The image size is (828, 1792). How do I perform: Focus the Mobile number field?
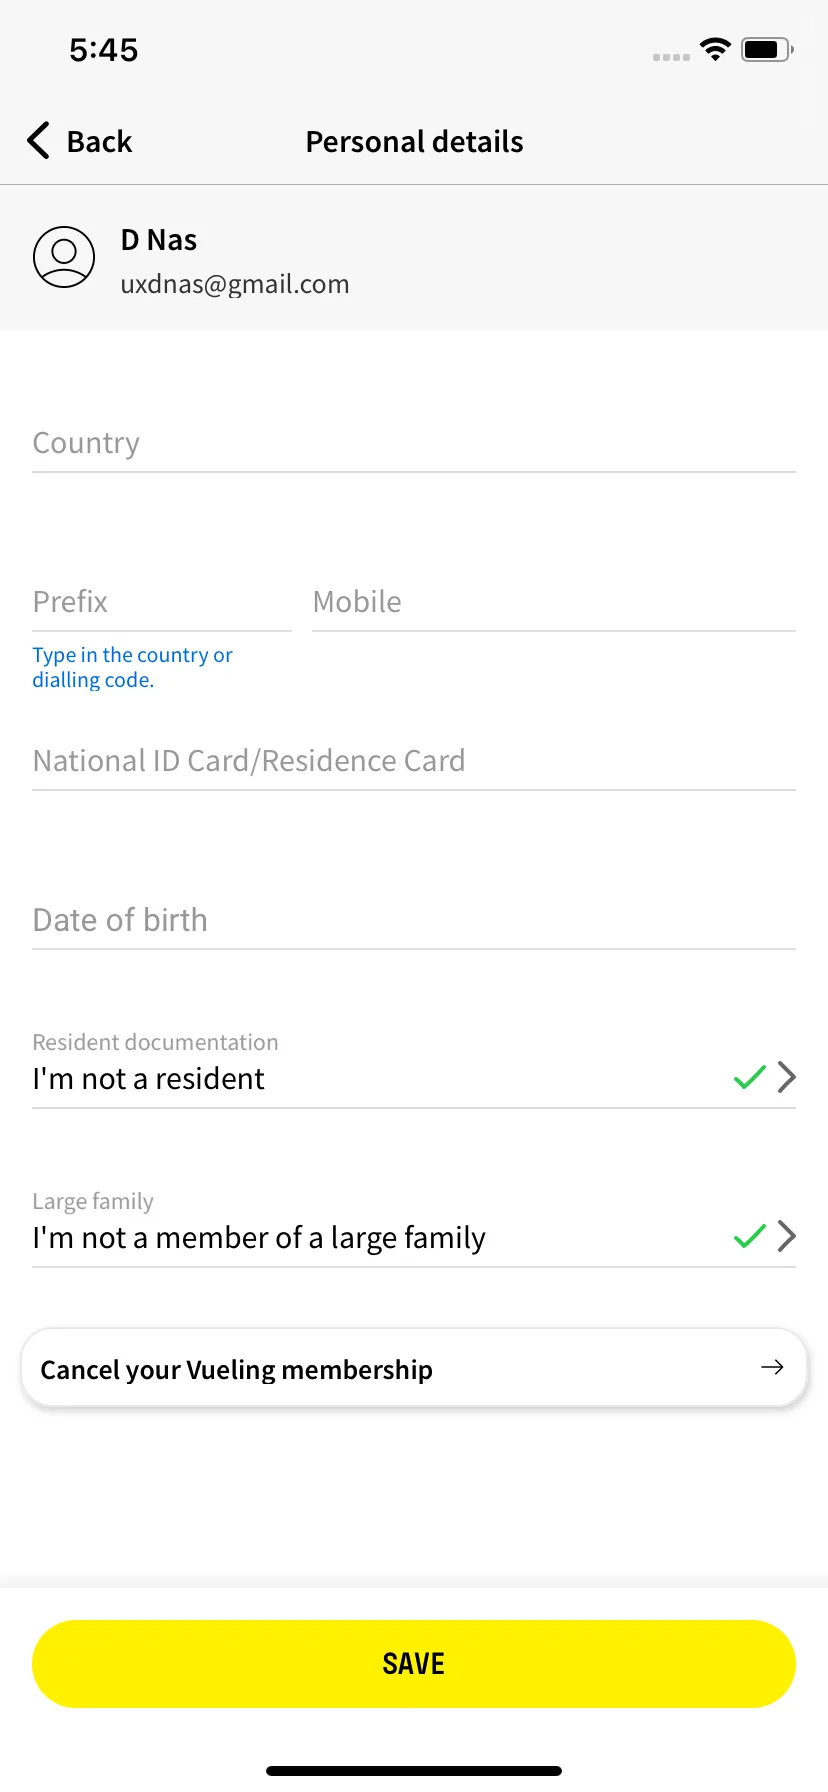554,602
